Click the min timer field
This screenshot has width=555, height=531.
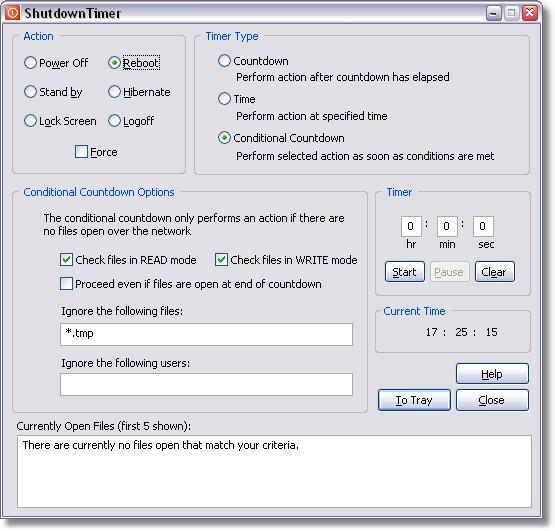tap(447, 226)
